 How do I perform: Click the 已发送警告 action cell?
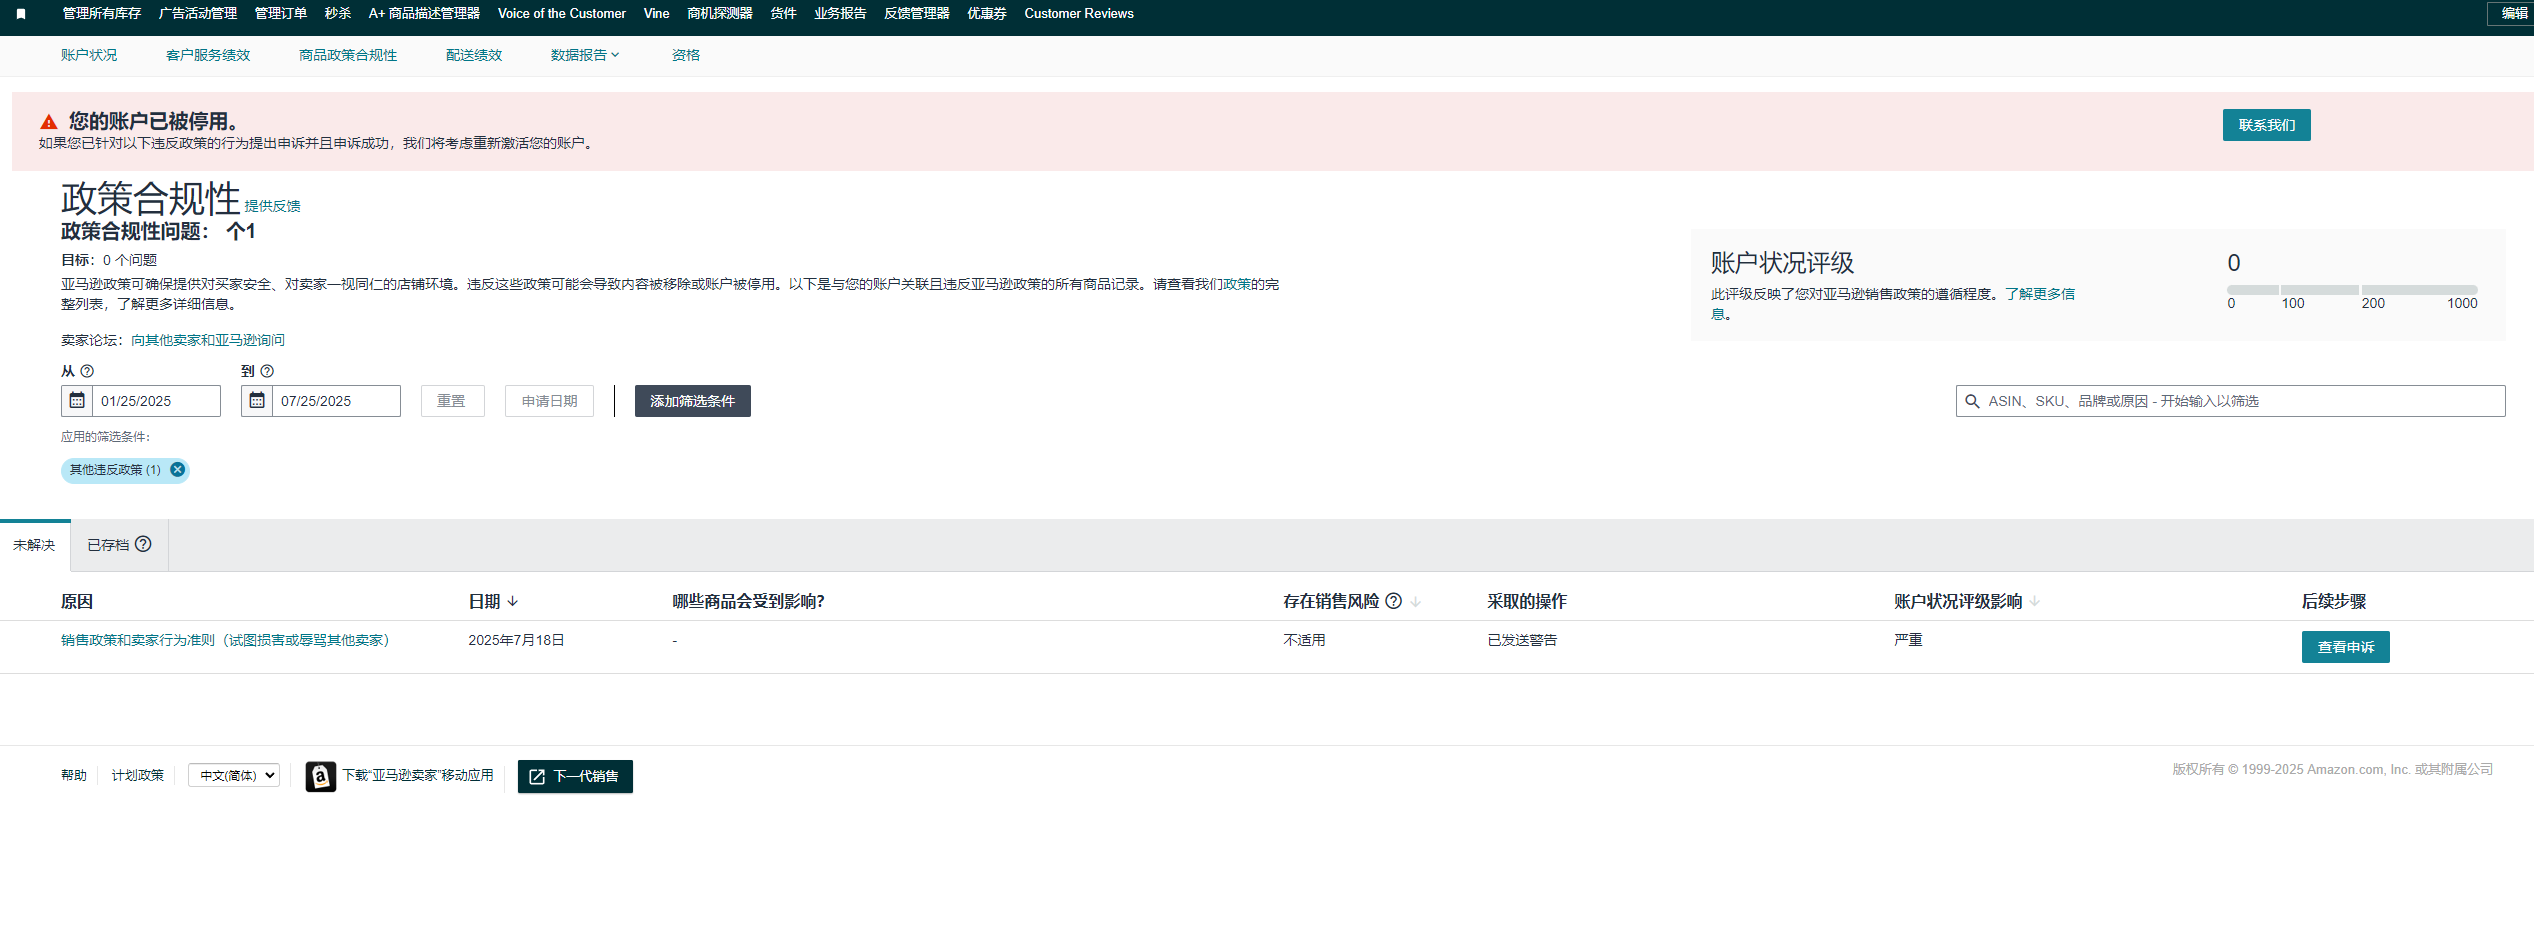(x=1522, y=640)
